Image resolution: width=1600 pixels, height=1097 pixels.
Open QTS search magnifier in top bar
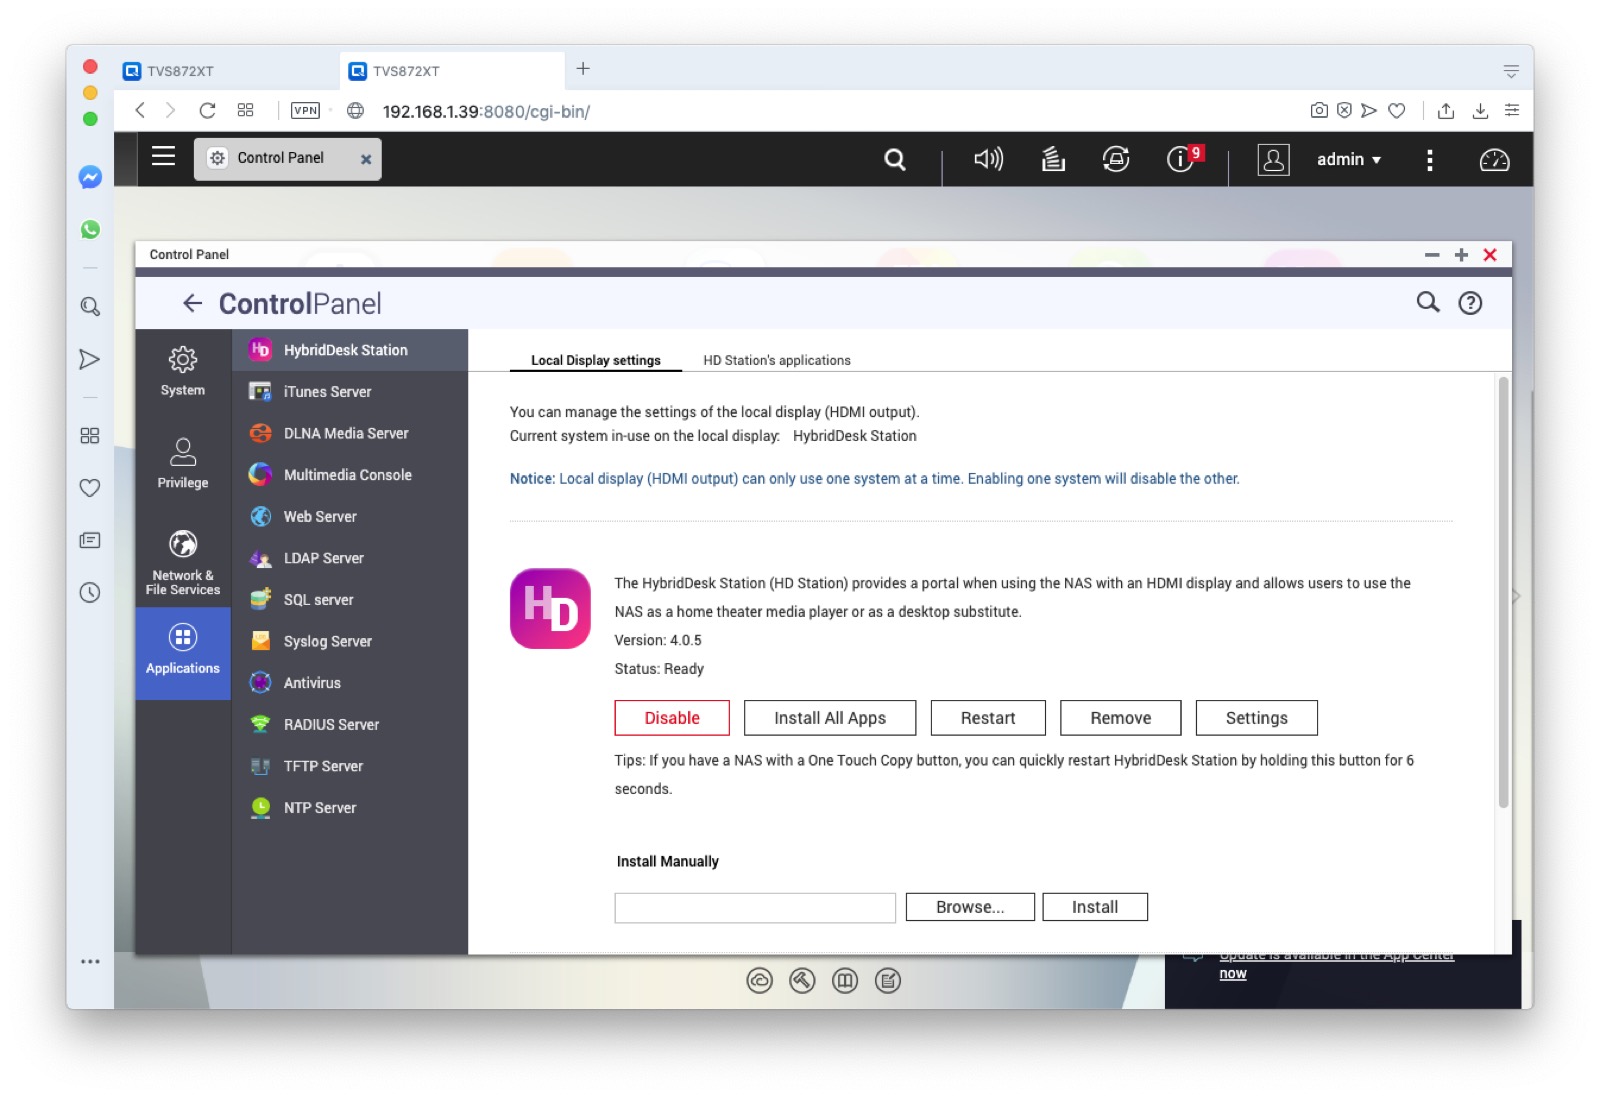pos(895,159)
